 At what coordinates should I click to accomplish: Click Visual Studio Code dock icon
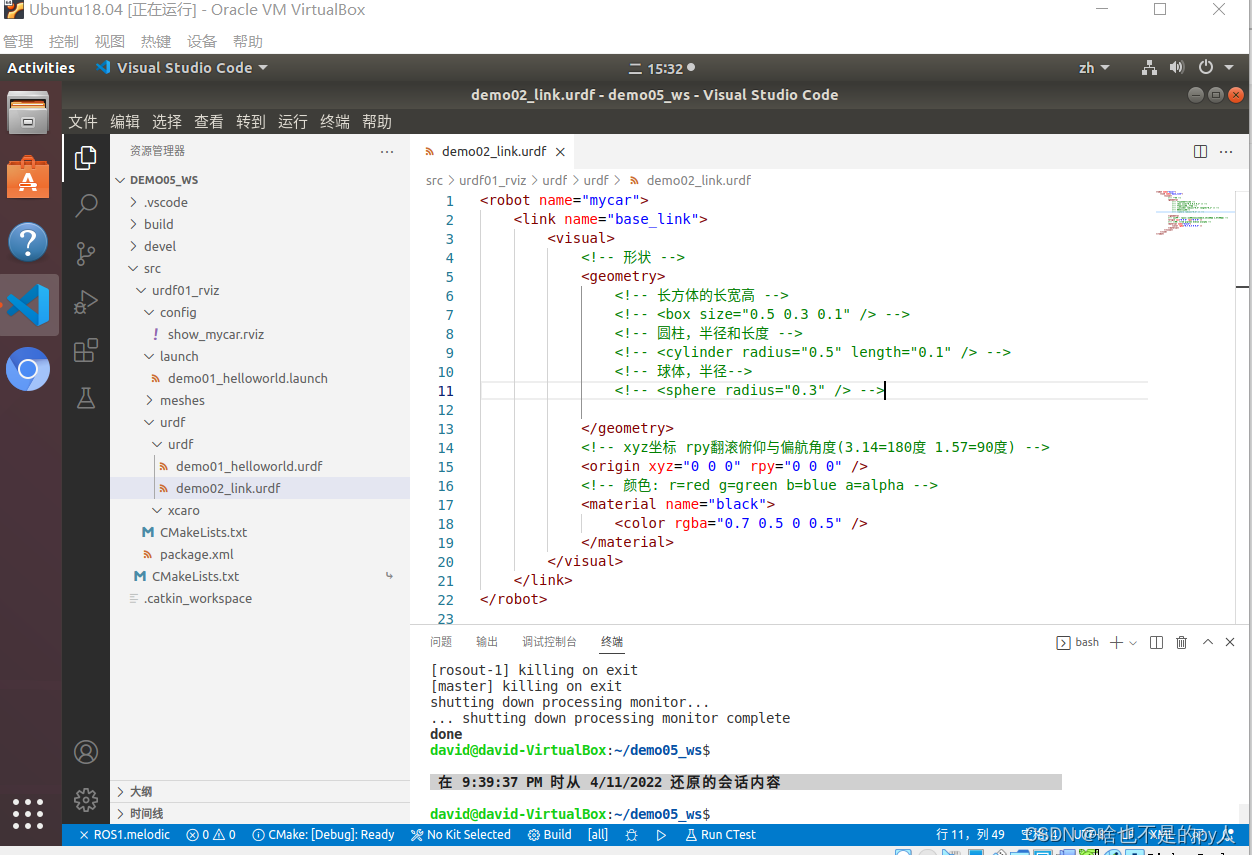[x=28, y=305]
